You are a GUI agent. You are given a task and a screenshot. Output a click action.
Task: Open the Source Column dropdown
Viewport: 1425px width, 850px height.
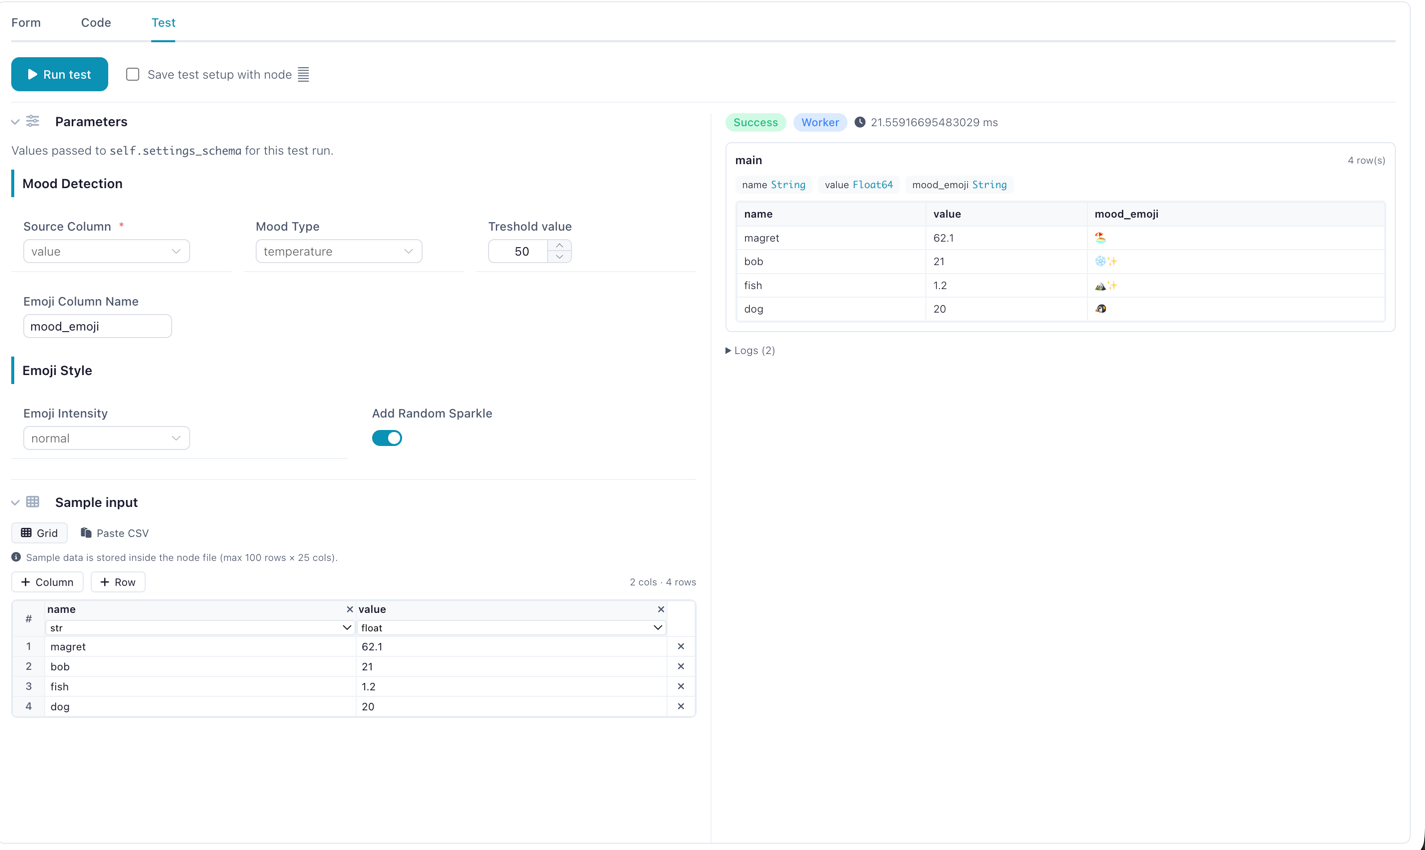(x=106, y=251)
